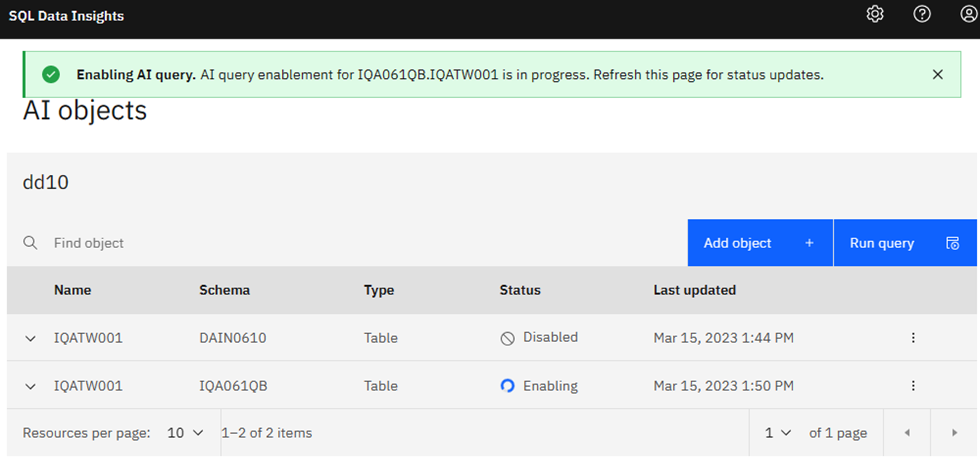Open the user profile icon
This screenshot has height=461, width=980.
(x=968, y=14)
